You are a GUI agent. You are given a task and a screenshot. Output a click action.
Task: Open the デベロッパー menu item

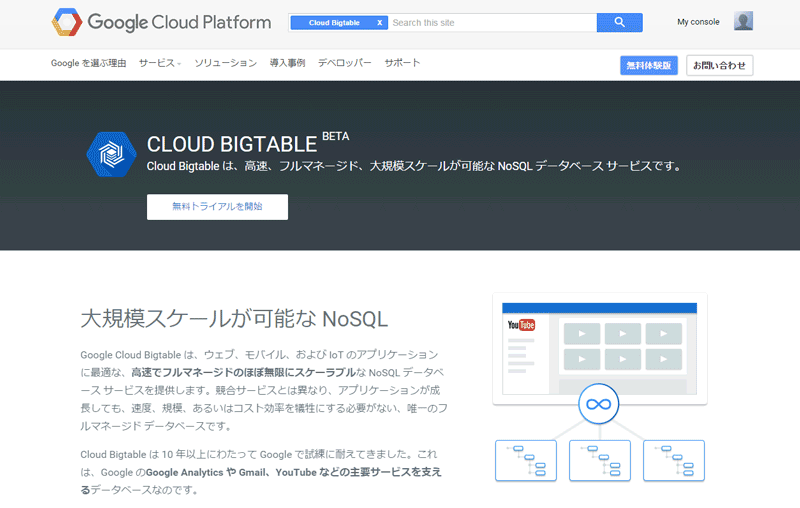tap(344, 63)
